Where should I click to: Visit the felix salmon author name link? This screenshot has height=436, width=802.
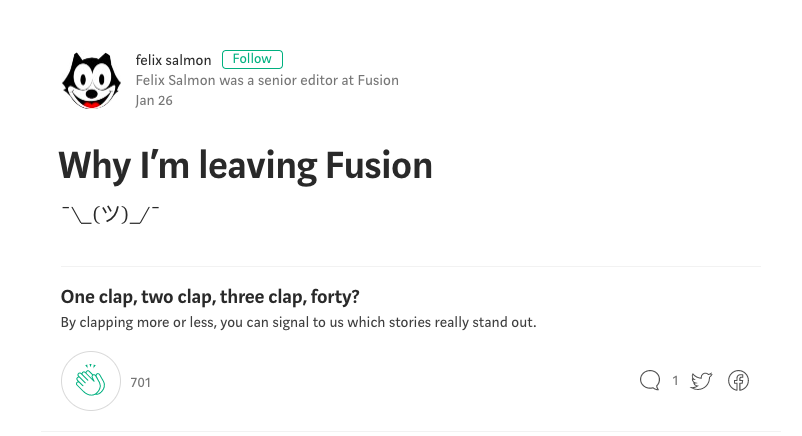(x=173, y=60)
